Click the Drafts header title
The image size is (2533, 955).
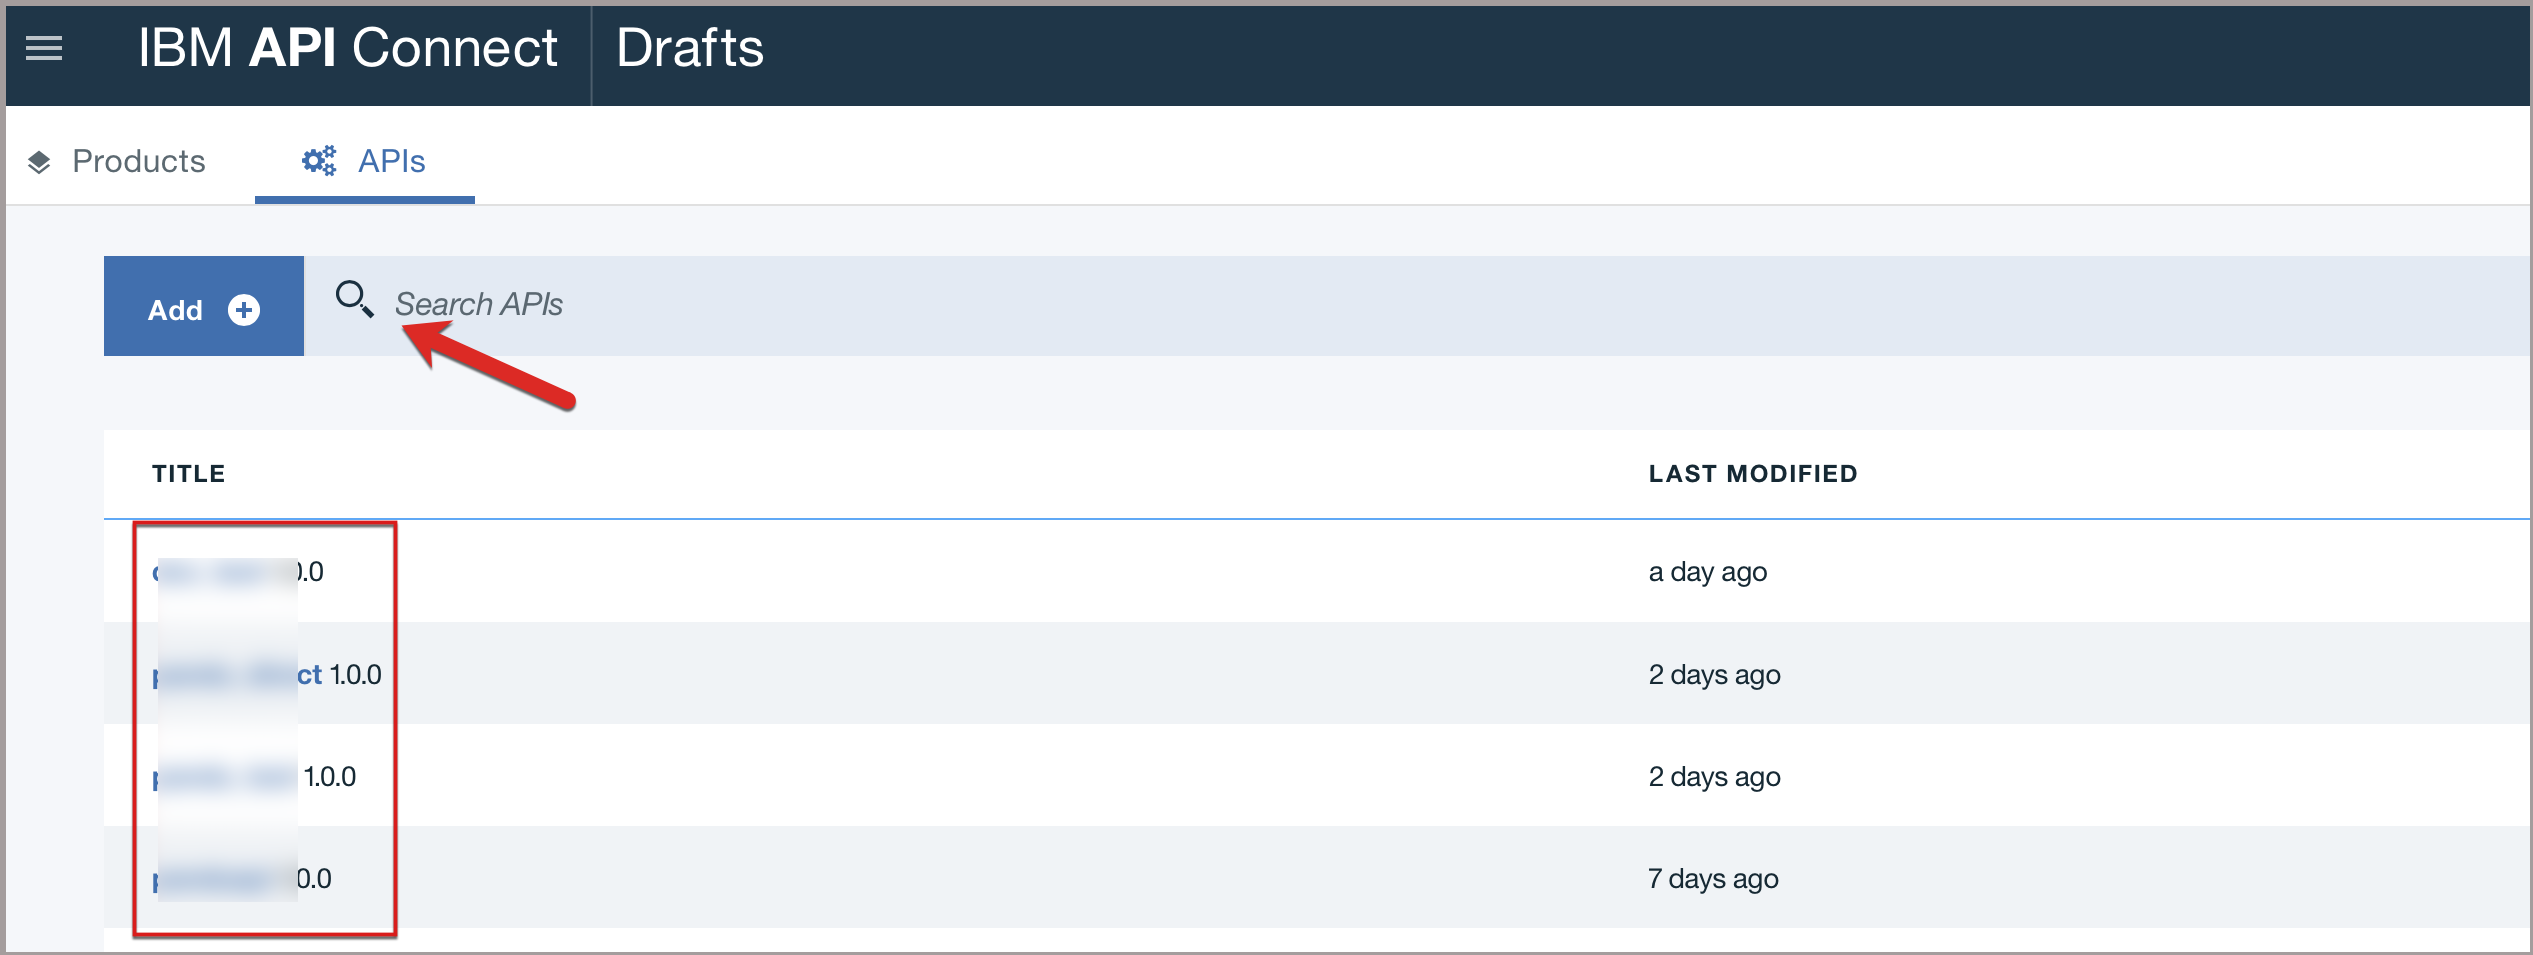(689, 48)
